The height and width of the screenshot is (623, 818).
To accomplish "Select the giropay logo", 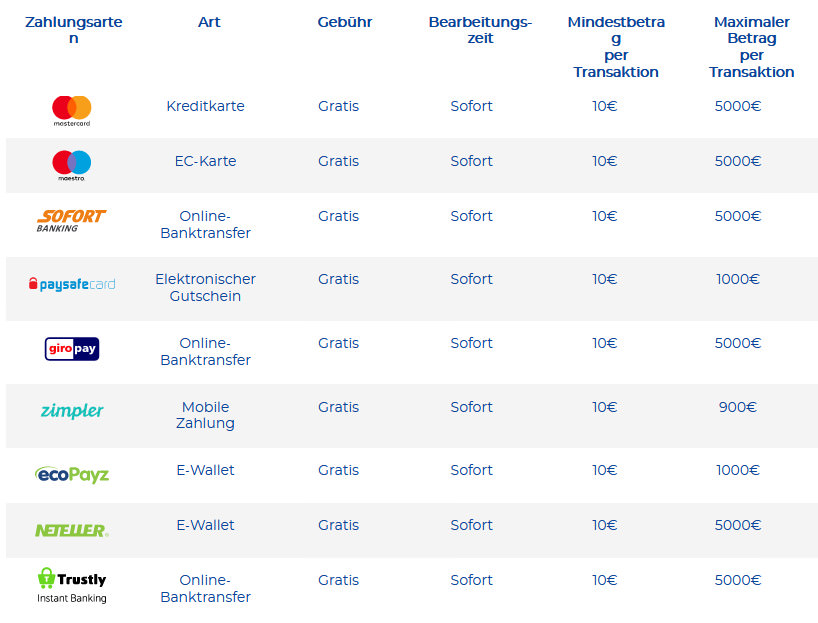I will tap(72, 349).
